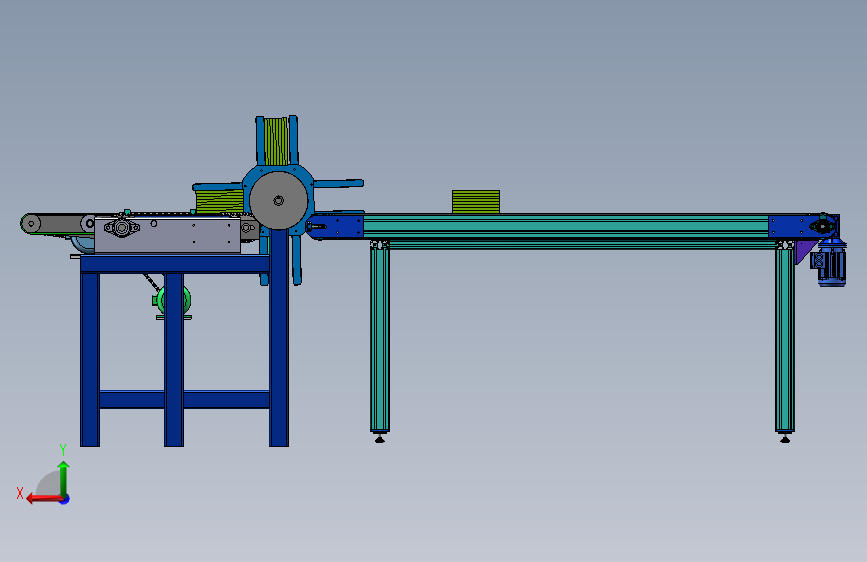Image resolution: width=867 pixels, height=562 pixels.
Task: Select the green motor under the blue table
Action: (174, 302)
